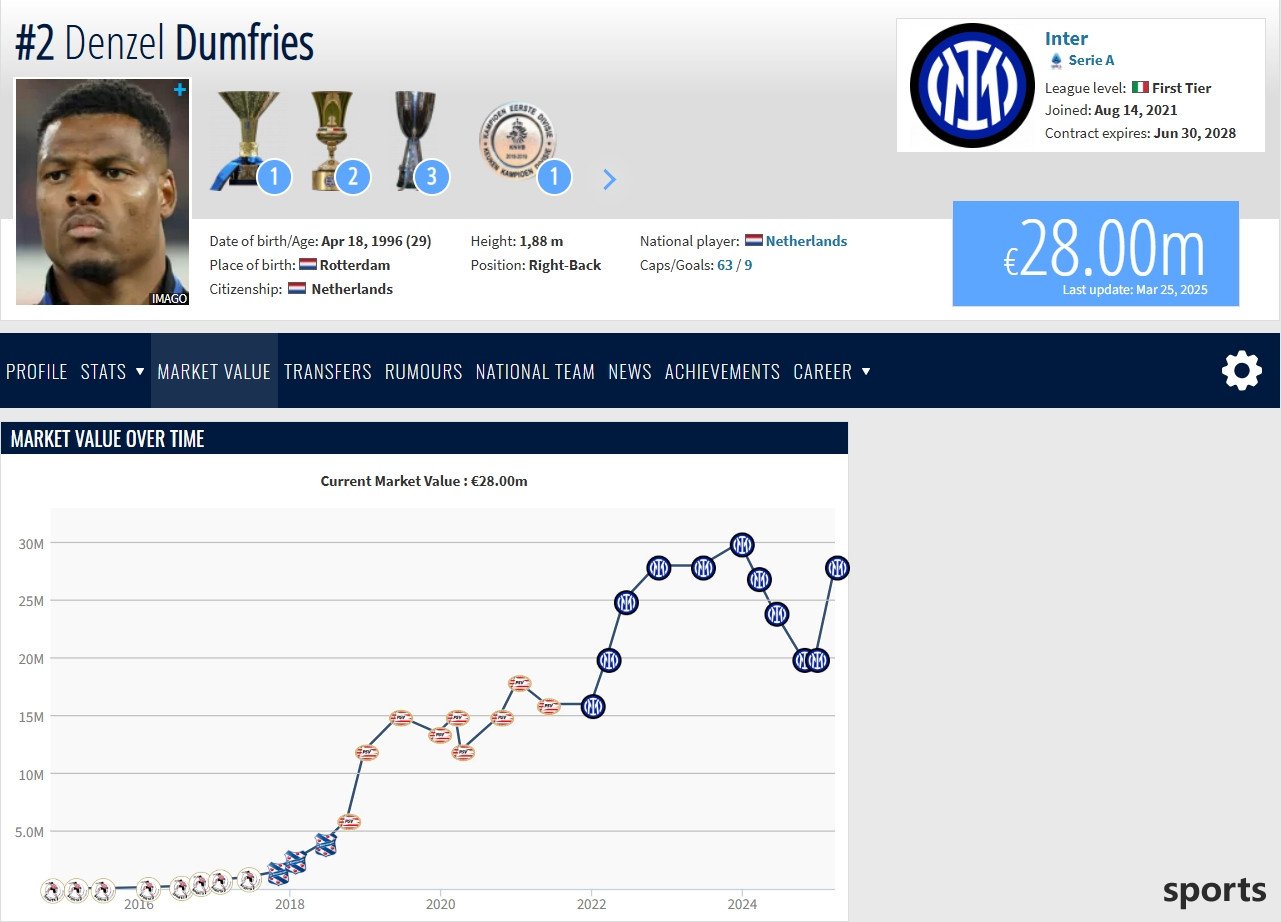Click the Eerste Divisie champion medal icon

[x=518, y=141]
